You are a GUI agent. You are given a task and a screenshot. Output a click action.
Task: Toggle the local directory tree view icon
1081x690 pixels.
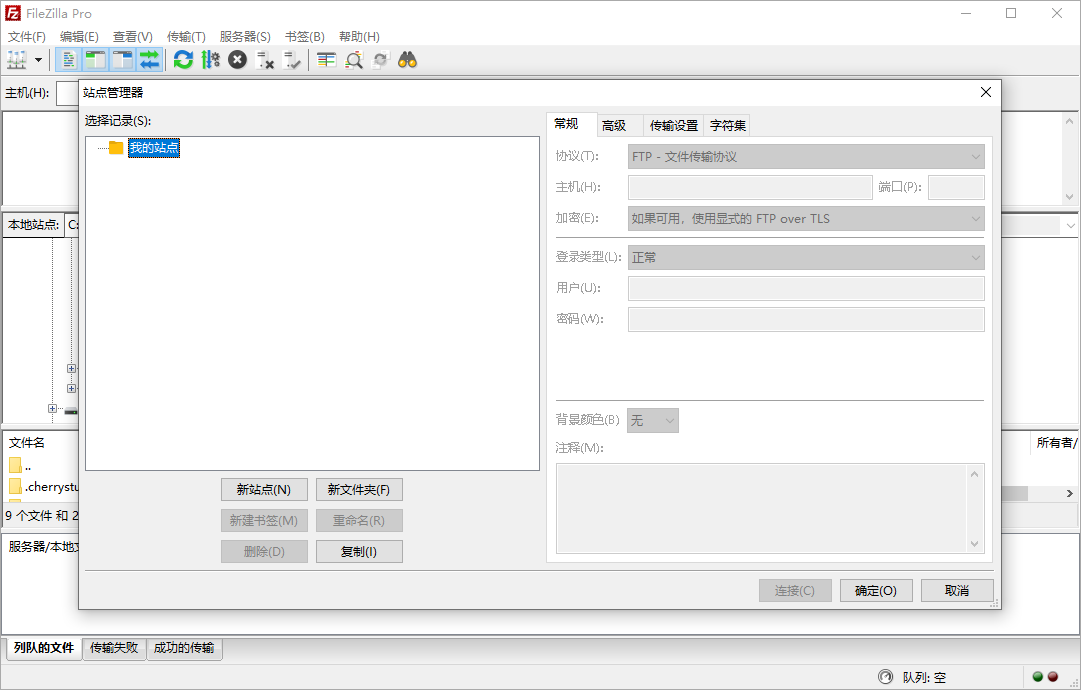[x=95, y=59]
